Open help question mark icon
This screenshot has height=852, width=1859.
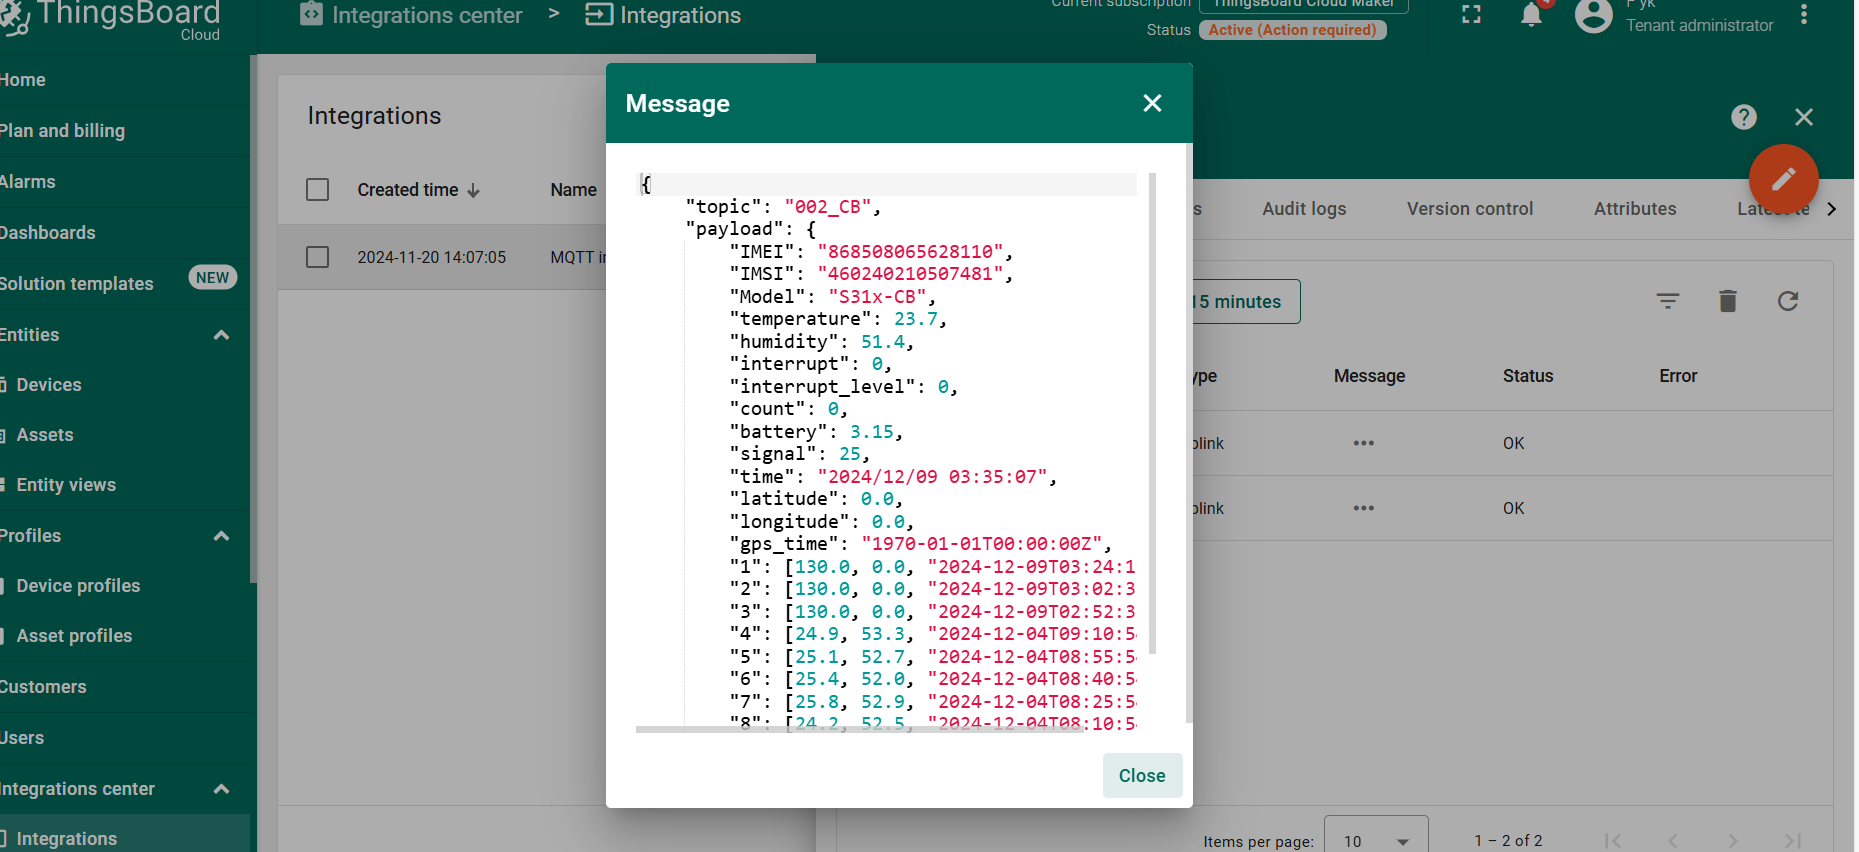click(x=1744, y=117)
